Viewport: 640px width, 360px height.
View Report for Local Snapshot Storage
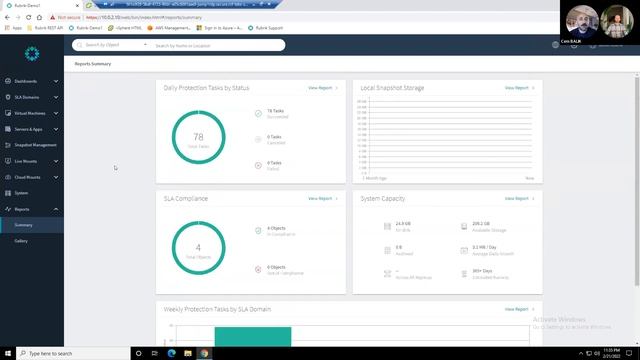[520, 88]
